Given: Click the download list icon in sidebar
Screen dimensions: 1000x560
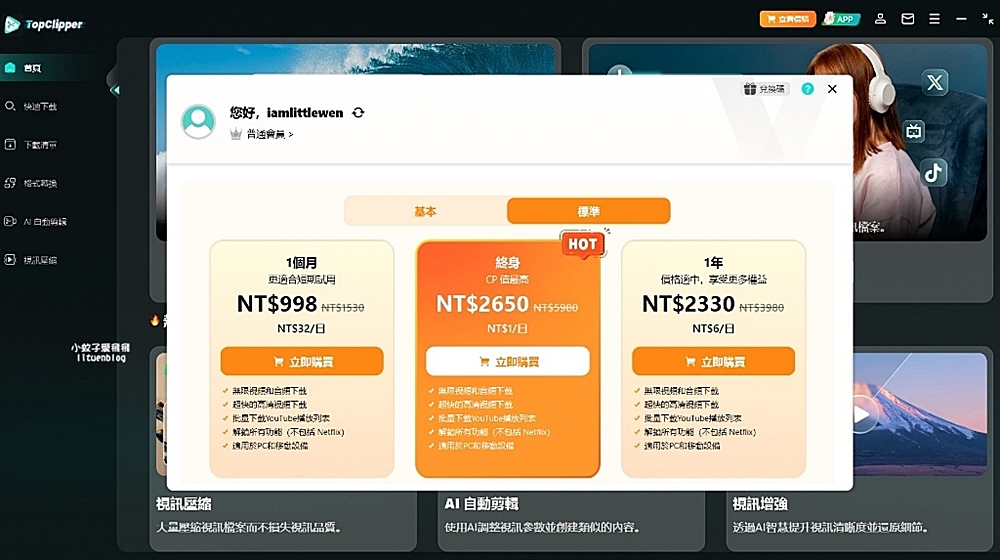Looking at the screenshot, I should tap(10, 144).
